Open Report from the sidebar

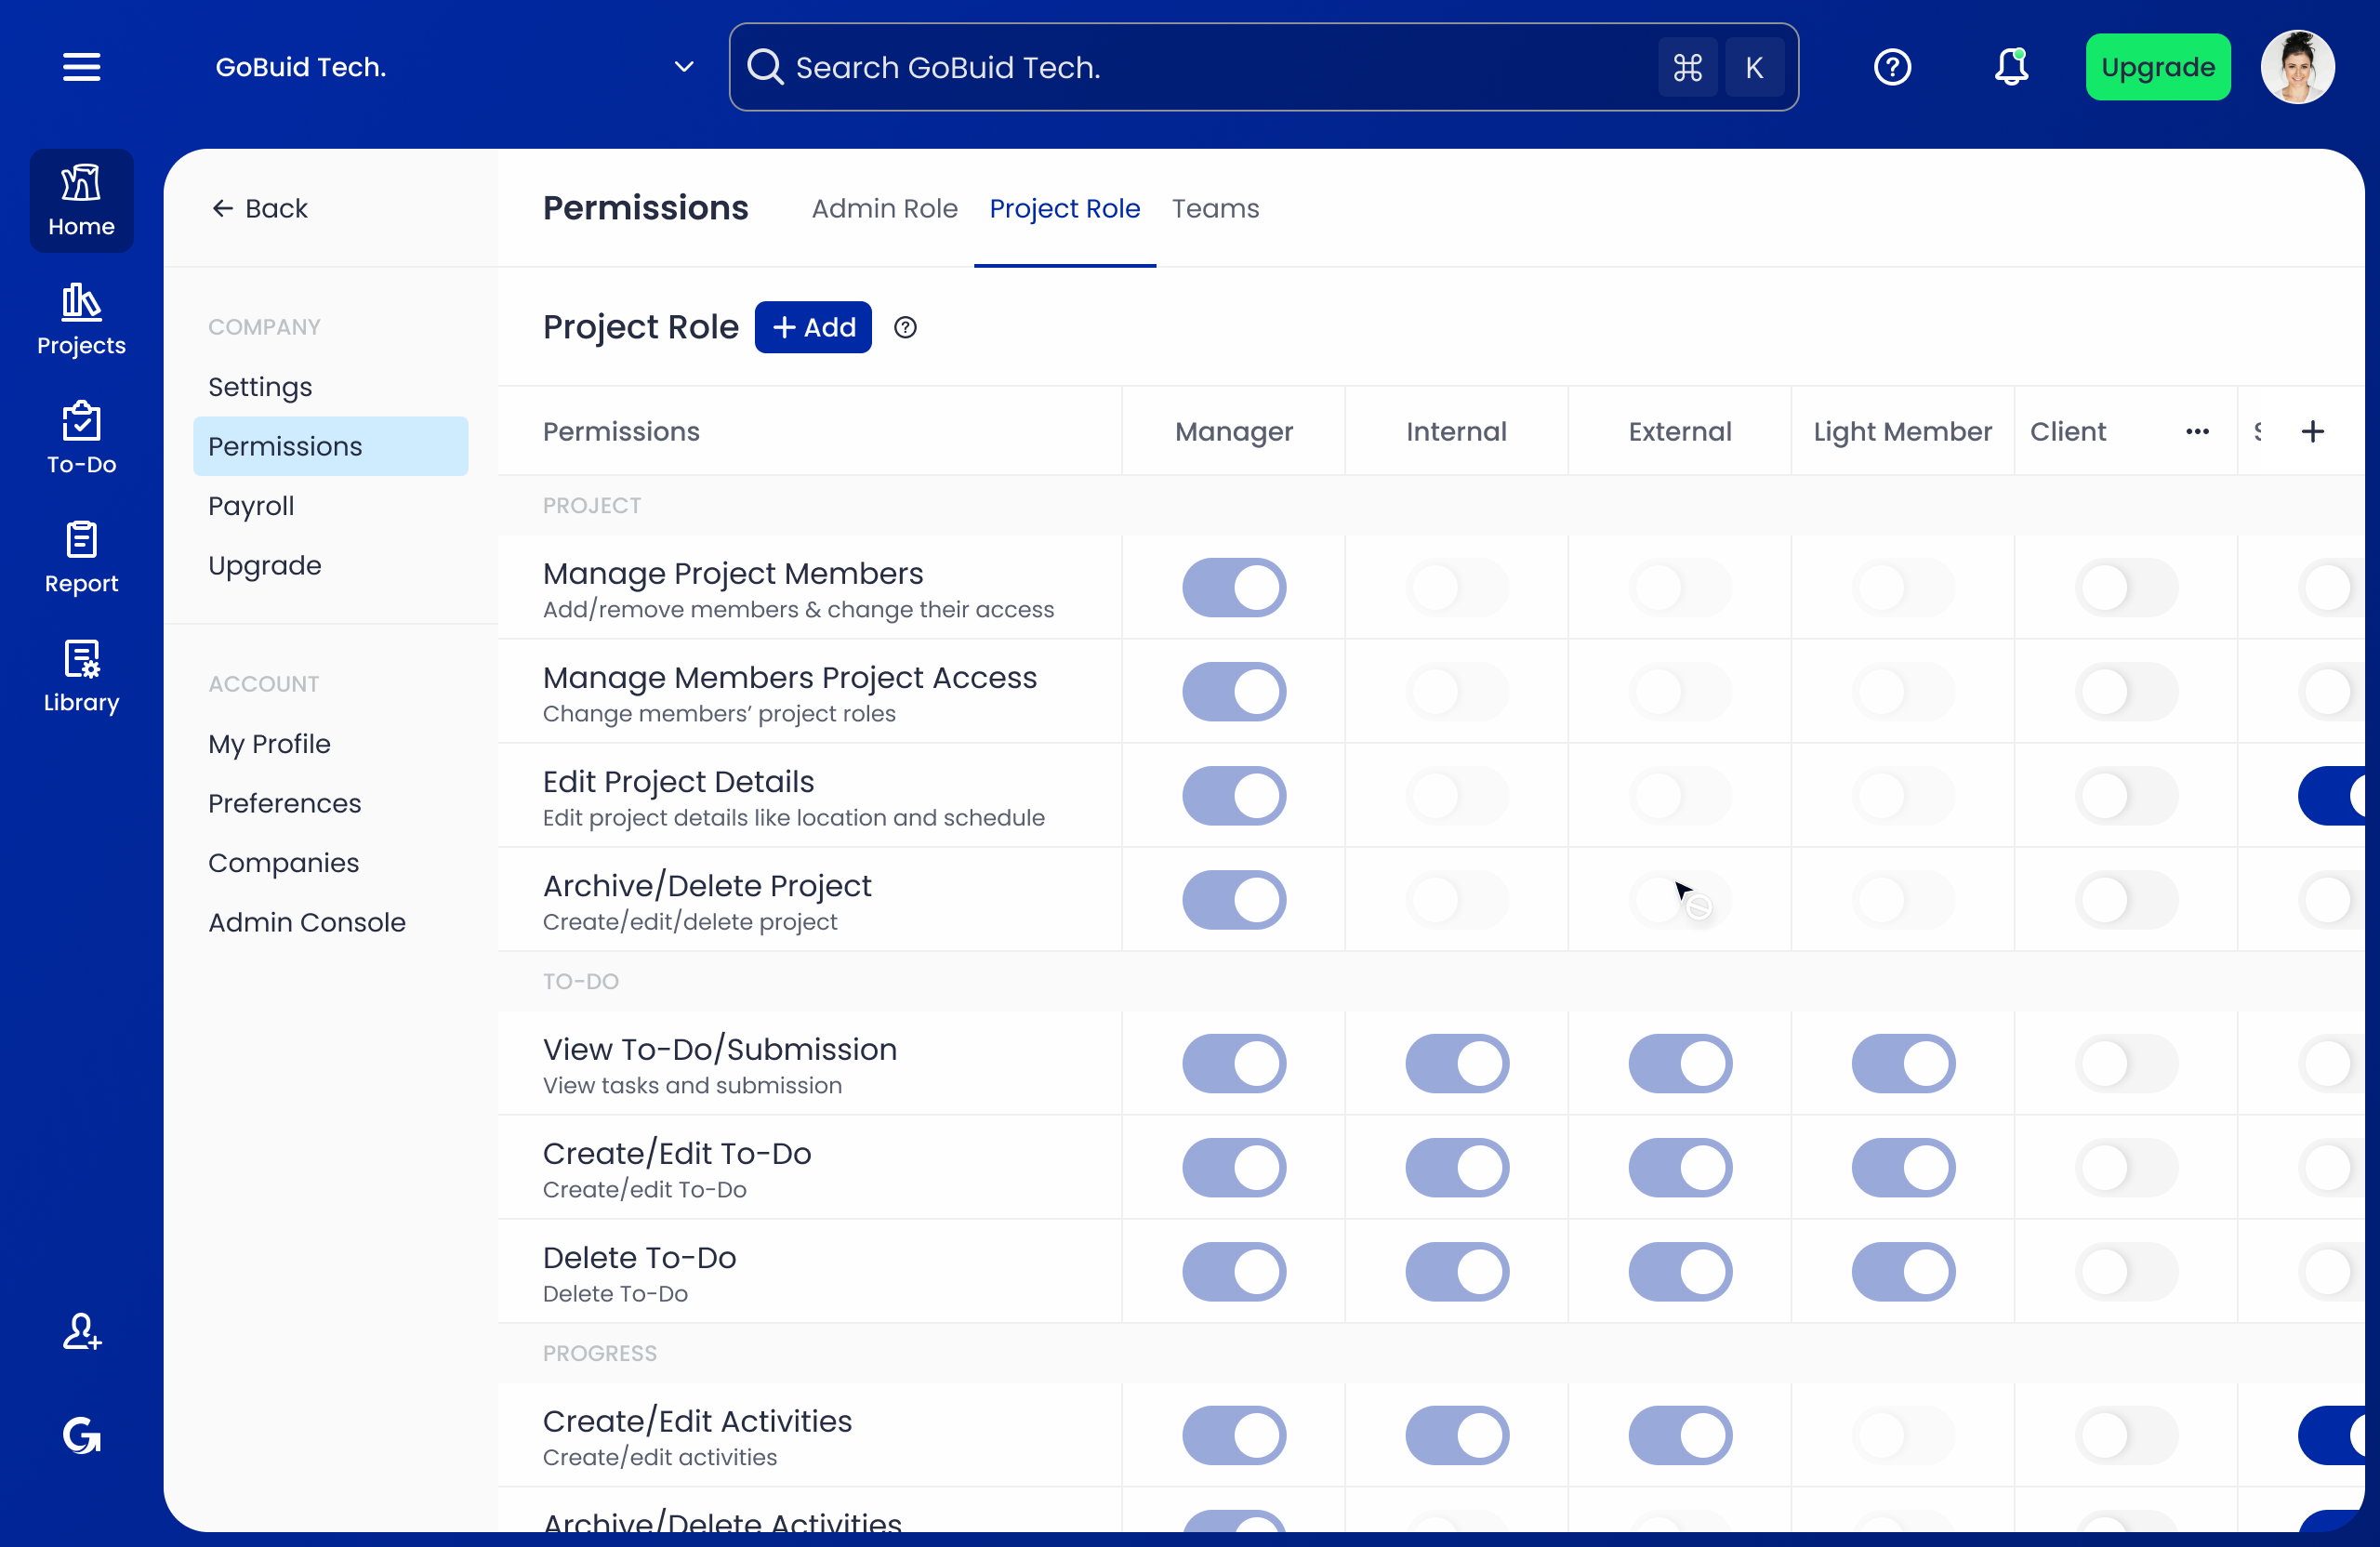click(x=81, y=558)
